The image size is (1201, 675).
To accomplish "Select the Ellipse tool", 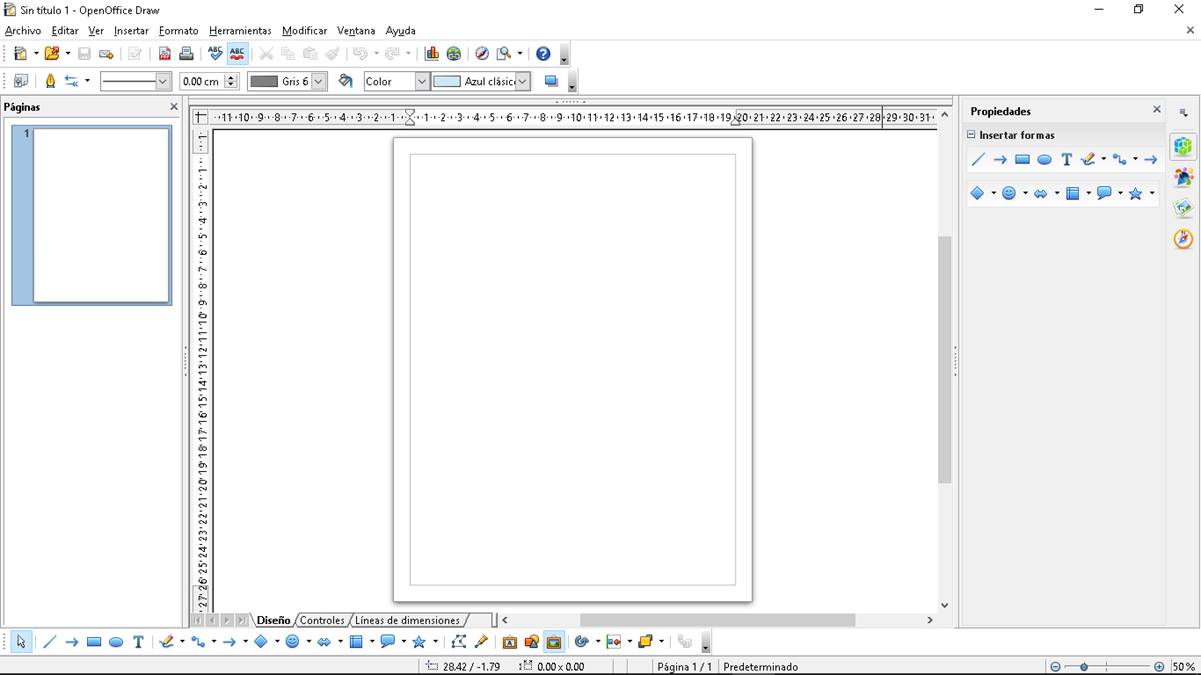I will (117, 642).
